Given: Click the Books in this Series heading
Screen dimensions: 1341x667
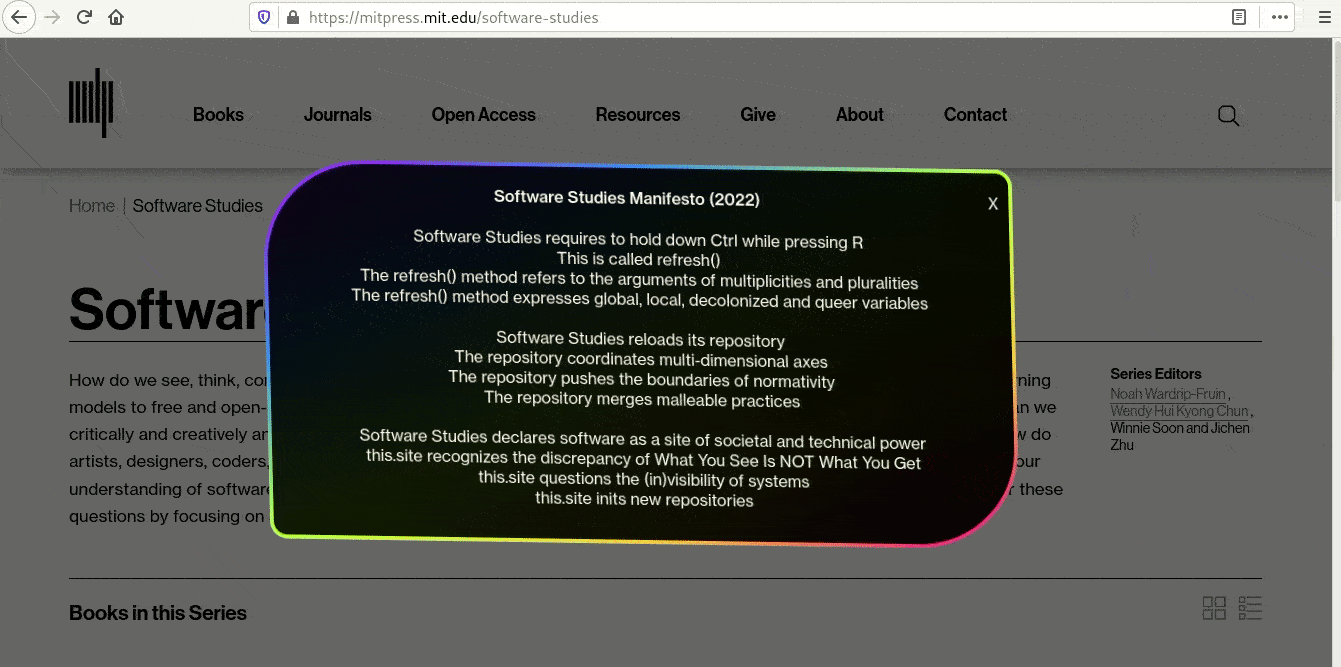Looking at the screenshot, I should coord(158,613).
